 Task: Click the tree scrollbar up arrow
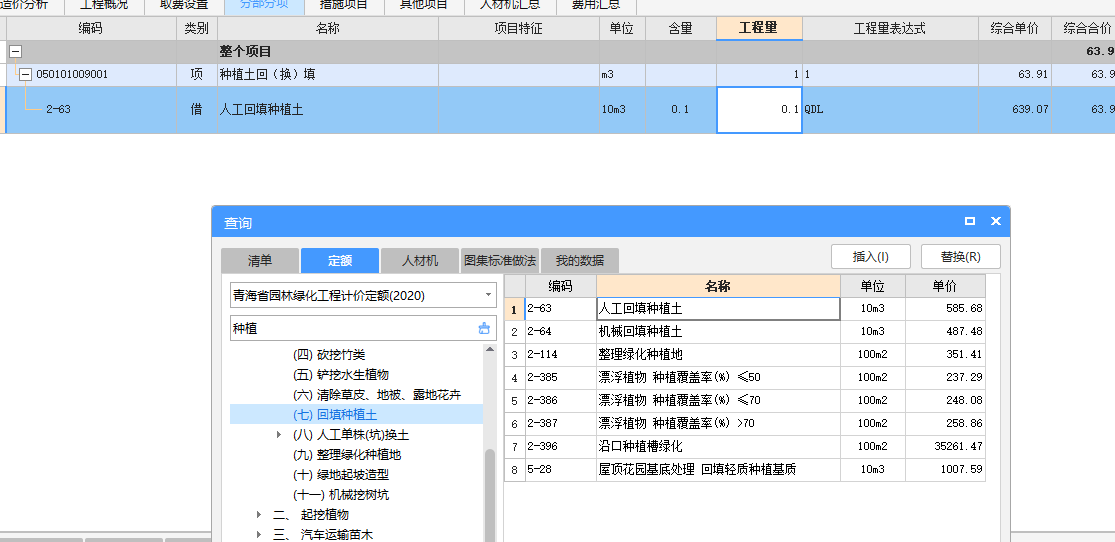point(489,349)
